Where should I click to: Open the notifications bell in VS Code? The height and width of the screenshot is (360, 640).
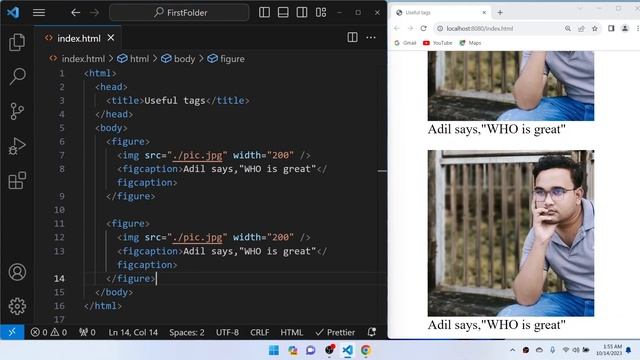[371, 332]
